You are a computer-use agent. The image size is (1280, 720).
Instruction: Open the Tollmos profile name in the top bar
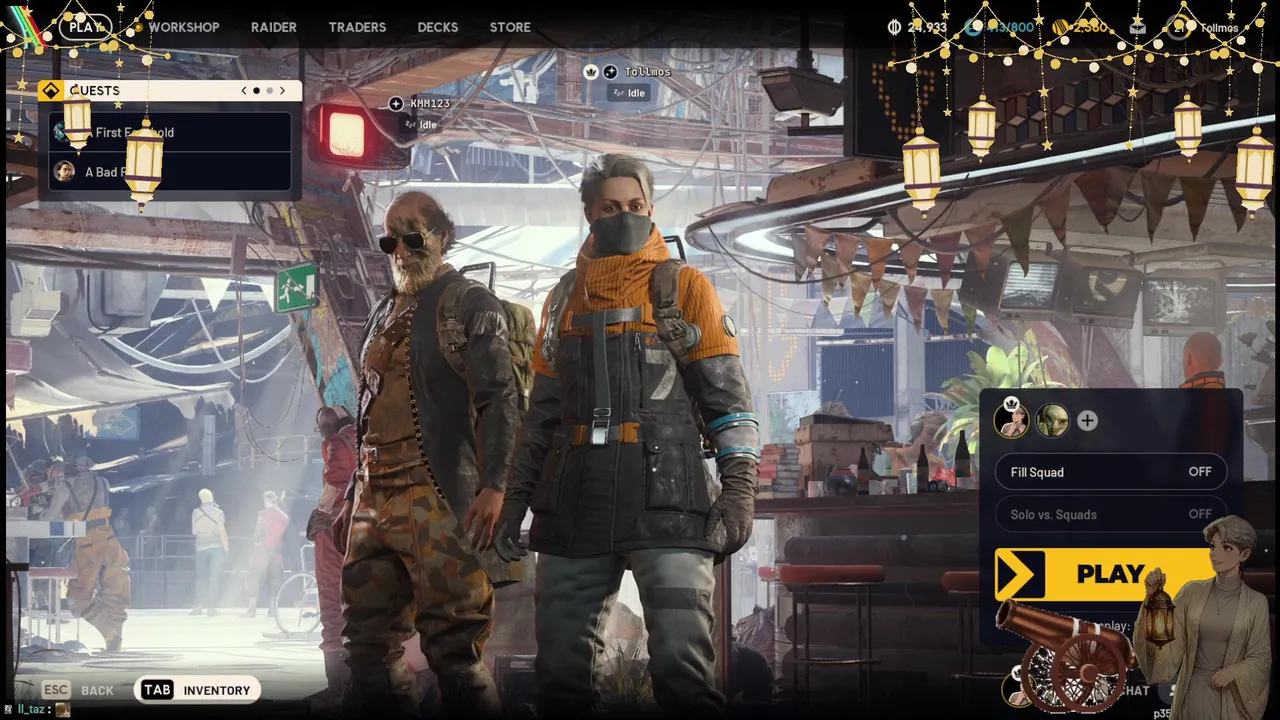click(1219, 28)
